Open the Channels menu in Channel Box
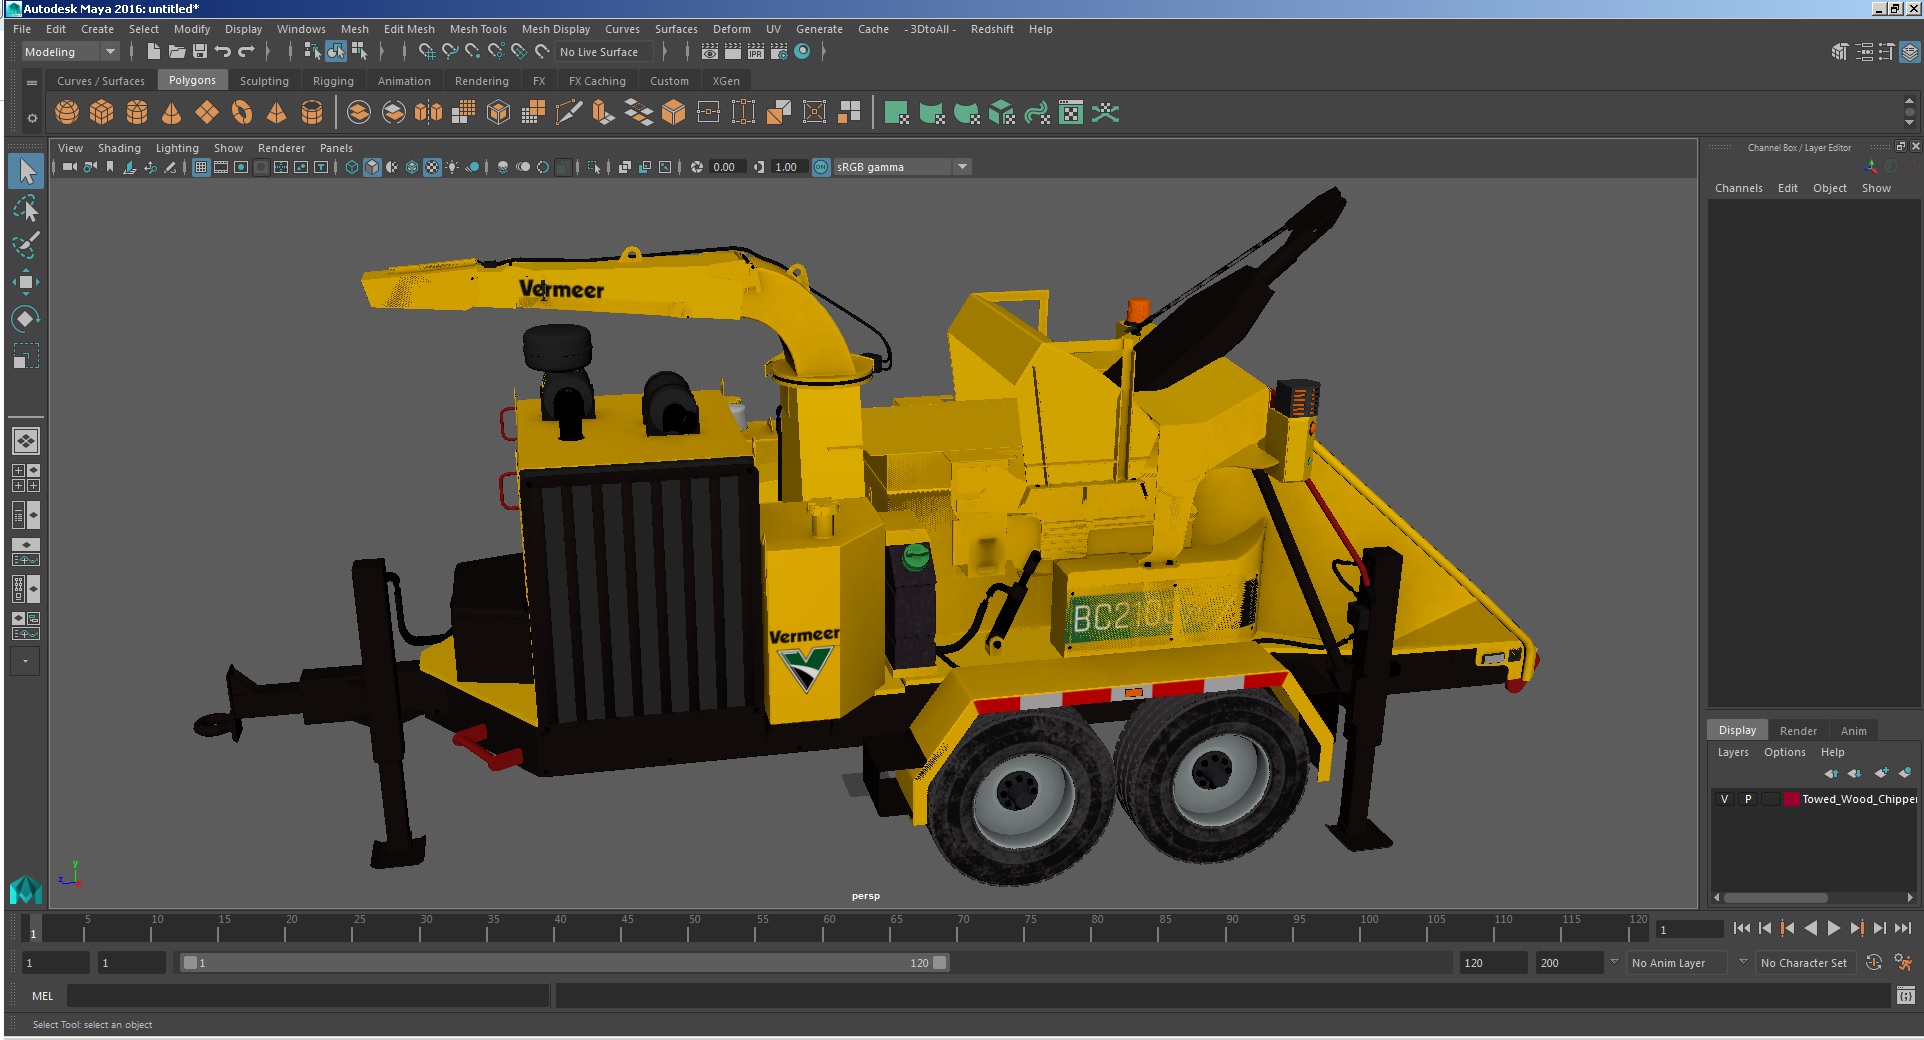 click(x=1738, y=188)
